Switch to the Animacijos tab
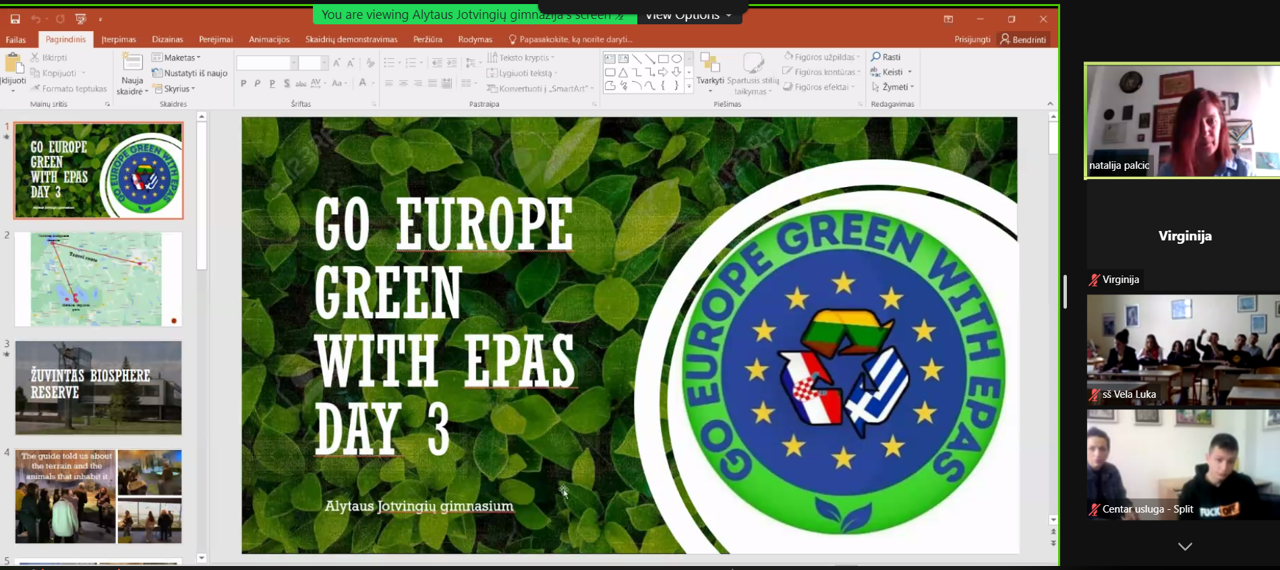The image size is (1280, 570). (269, 40)
